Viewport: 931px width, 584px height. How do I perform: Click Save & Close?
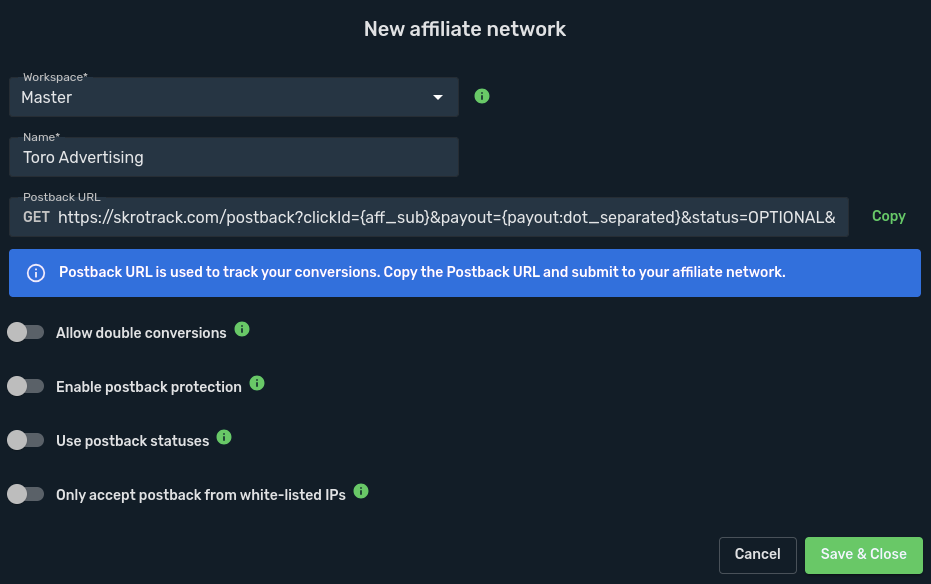point(863,555)
